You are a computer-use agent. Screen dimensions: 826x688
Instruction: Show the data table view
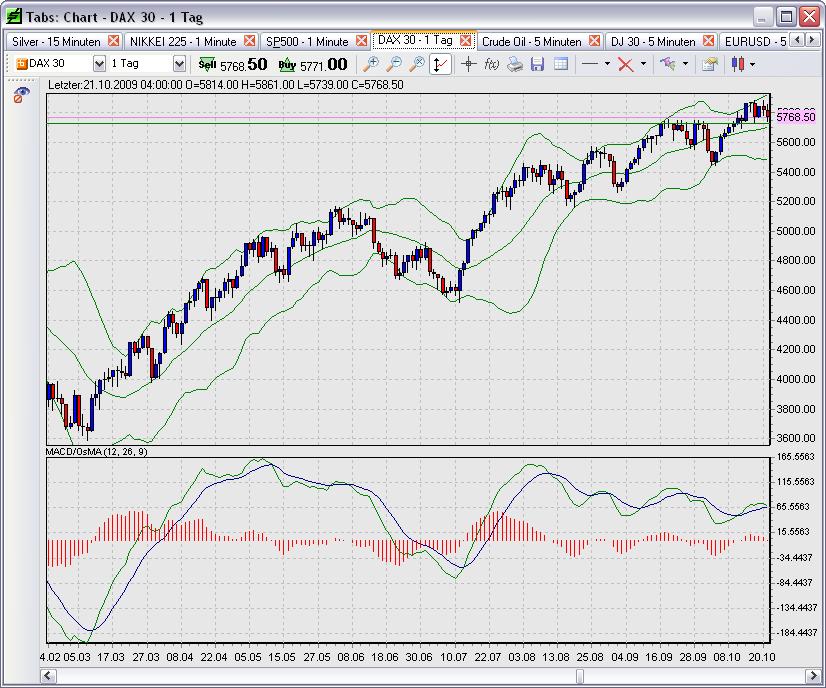tap(560, 64)
